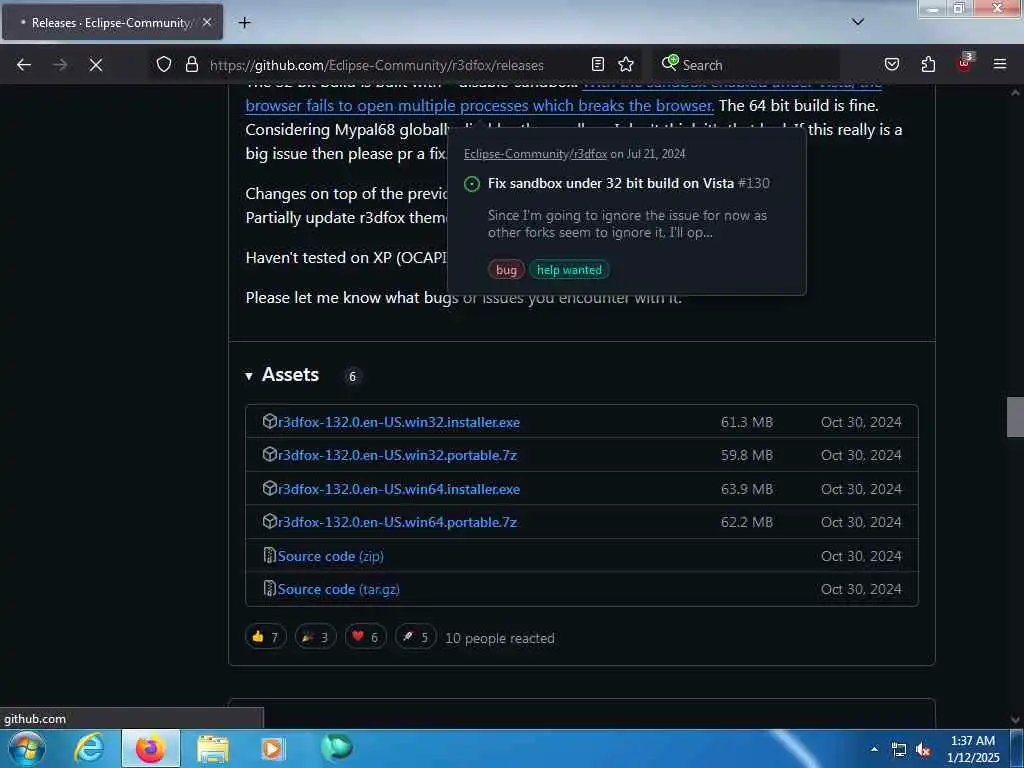
Task: Toggle reader view in address bar
Action: [x=598, y=64]
